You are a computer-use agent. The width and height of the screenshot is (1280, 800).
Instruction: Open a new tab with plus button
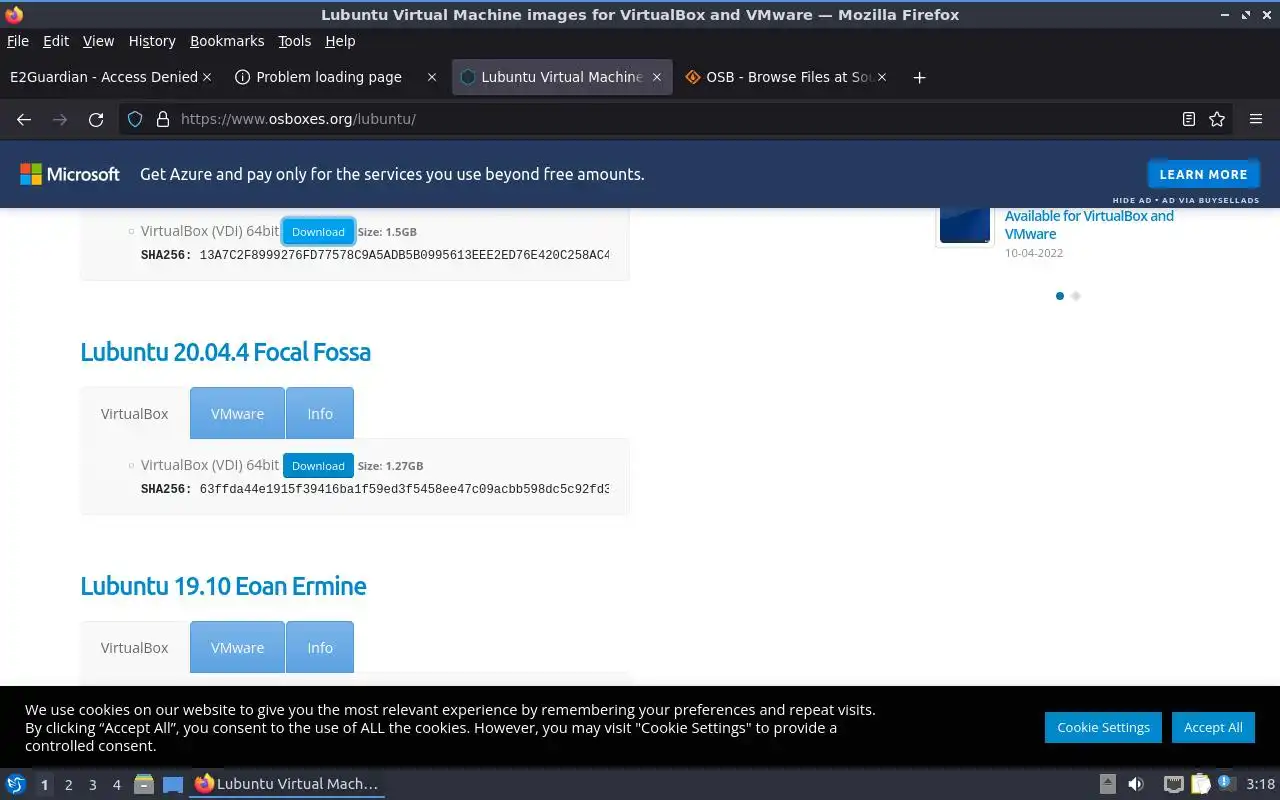point(919,77)
